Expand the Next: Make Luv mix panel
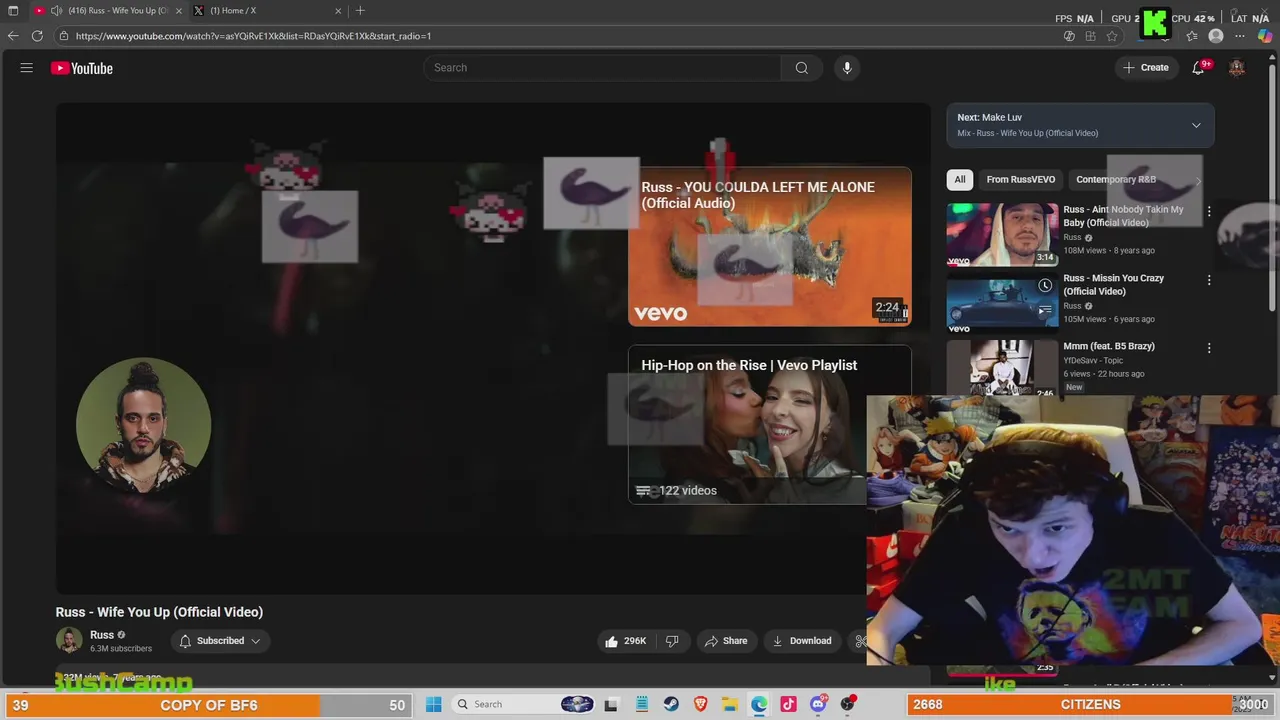Image resolution: width=1280 pixels, height=720 pixels. tap(1196, 125)
